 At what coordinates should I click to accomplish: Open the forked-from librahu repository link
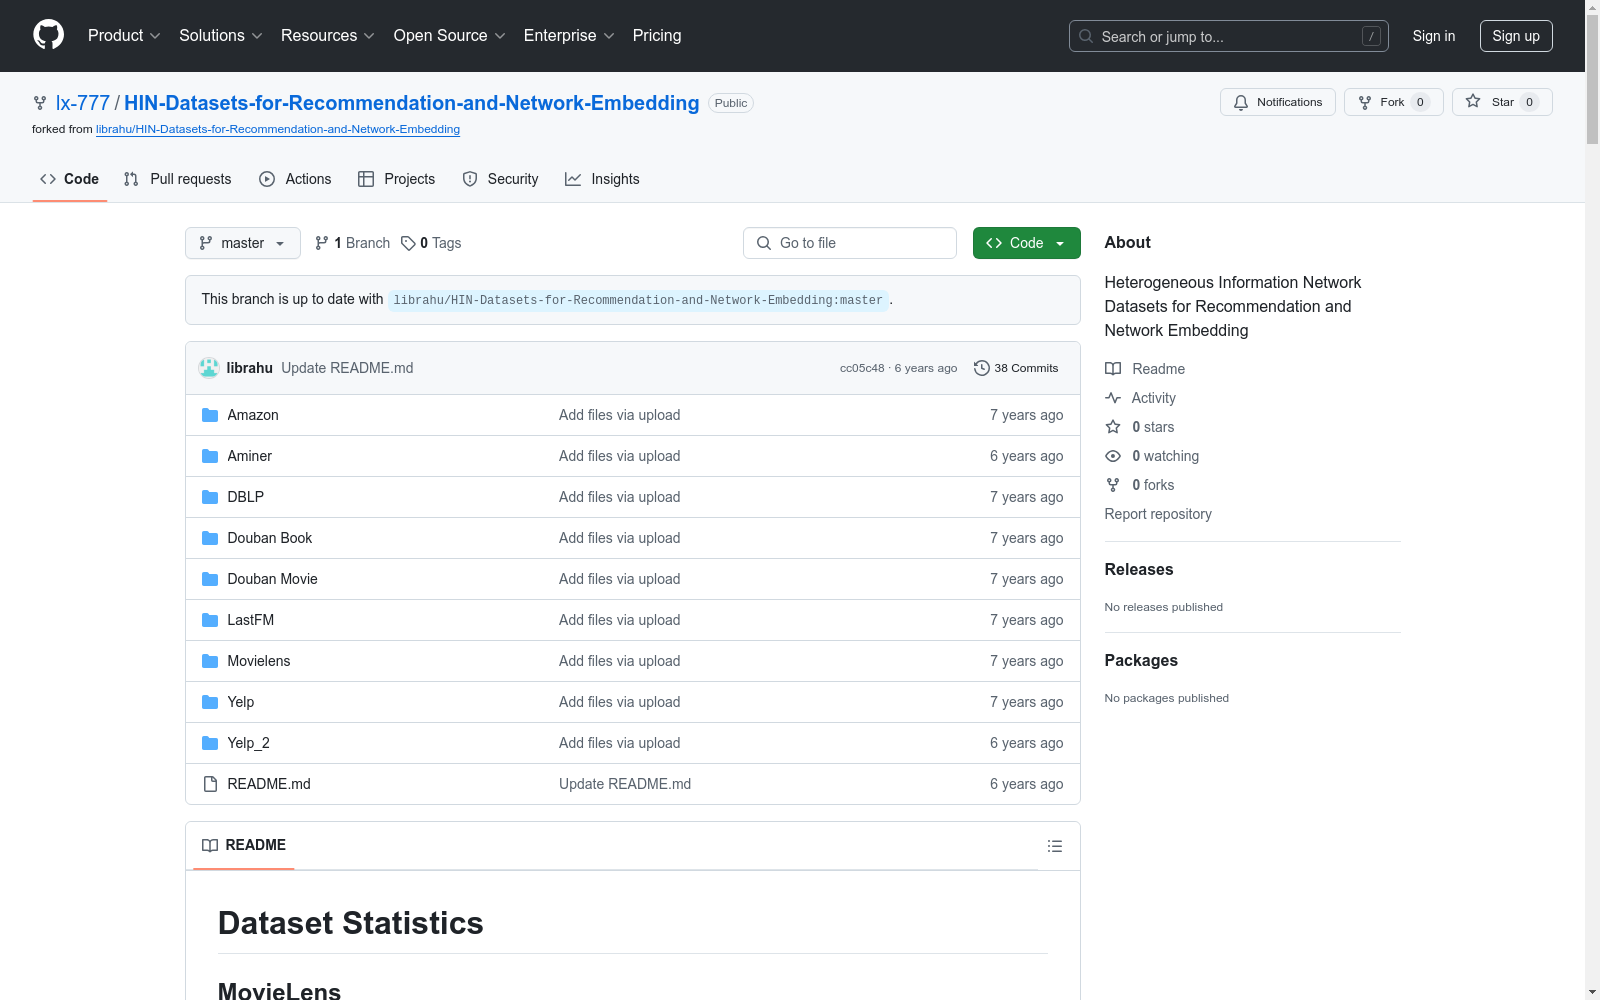[x=278, y=129]
